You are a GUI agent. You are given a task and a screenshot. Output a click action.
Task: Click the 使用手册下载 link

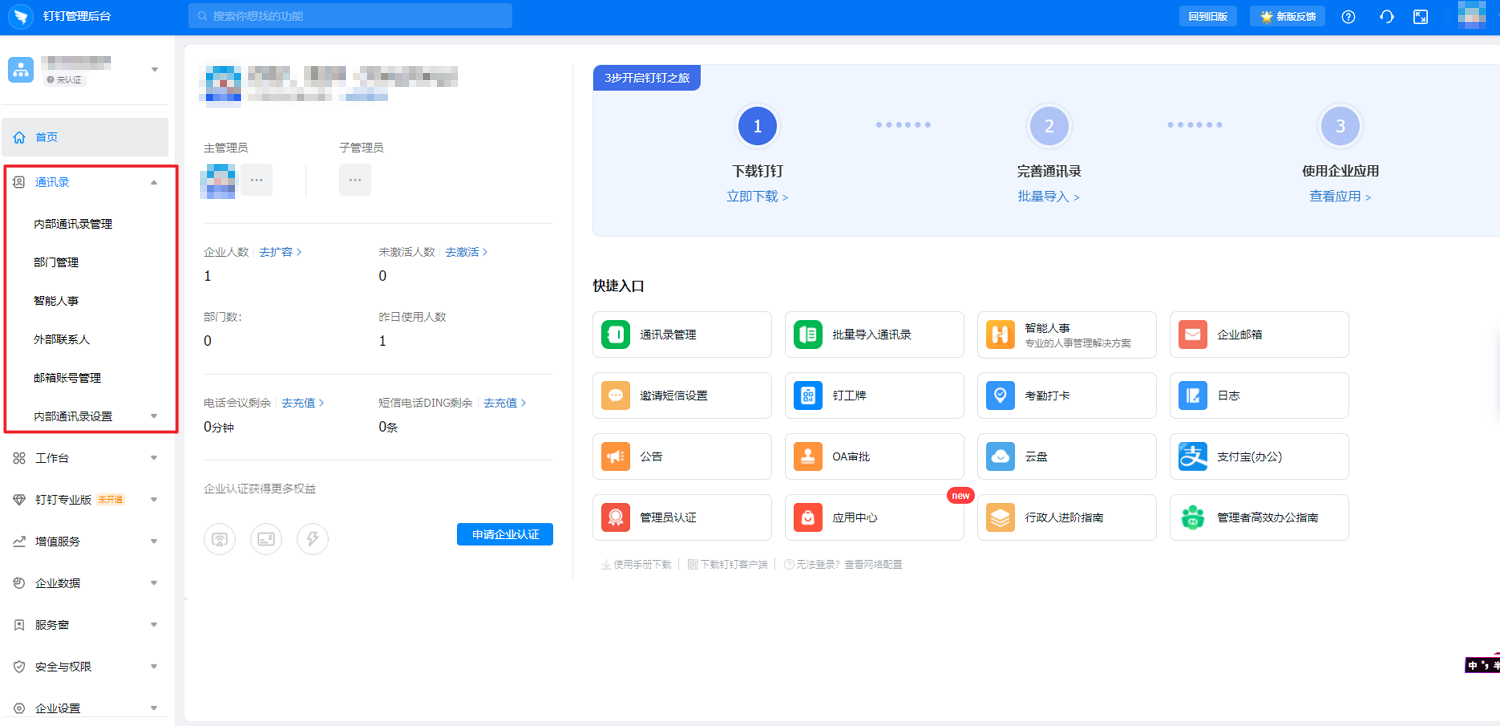pyautogui.click(x=636, y=565)
